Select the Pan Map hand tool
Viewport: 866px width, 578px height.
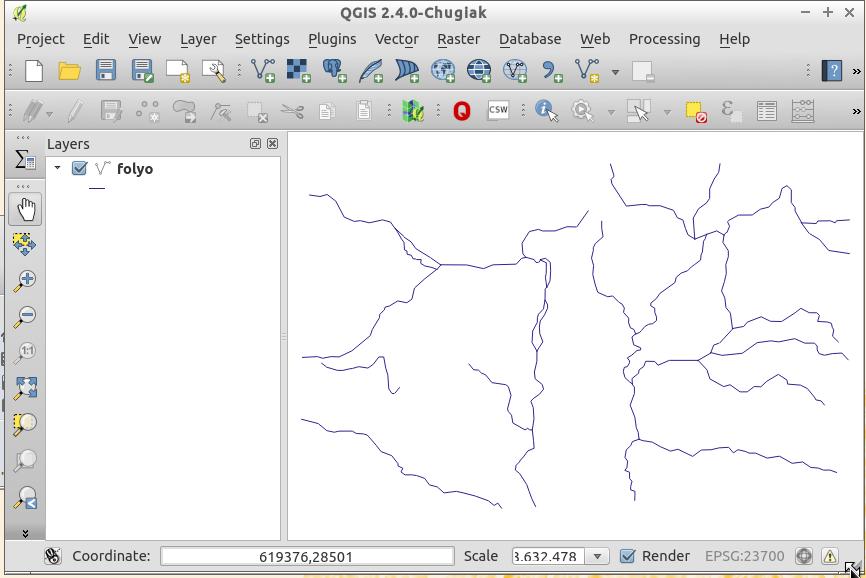coord(25,209)
